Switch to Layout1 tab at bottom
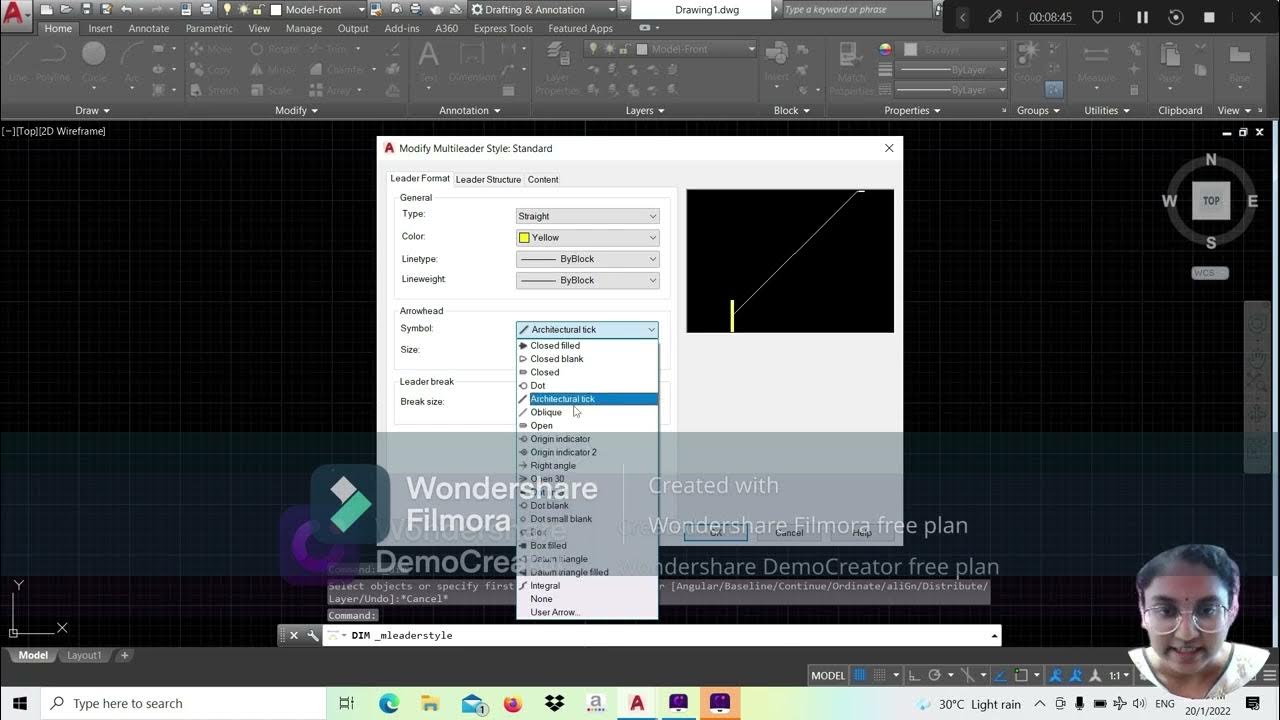 [84, 656]
